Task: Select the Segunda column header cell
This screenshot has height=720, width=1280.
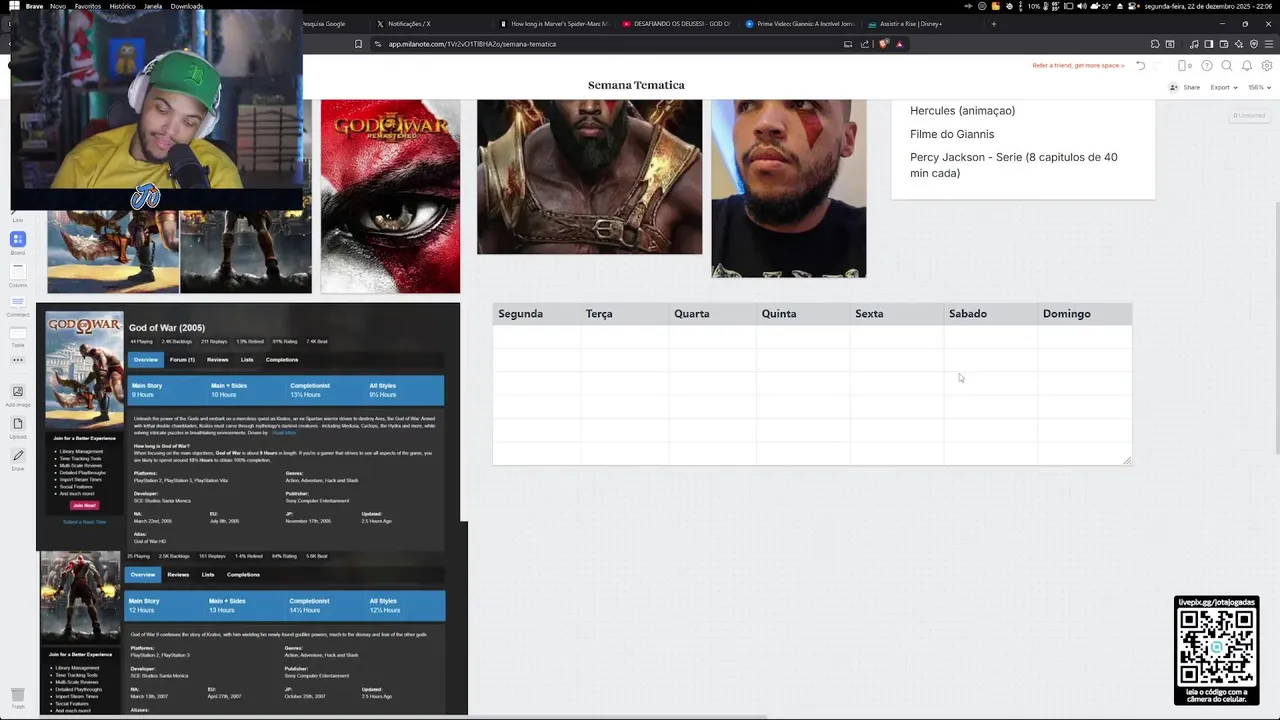Action: (x=536, y=314)
